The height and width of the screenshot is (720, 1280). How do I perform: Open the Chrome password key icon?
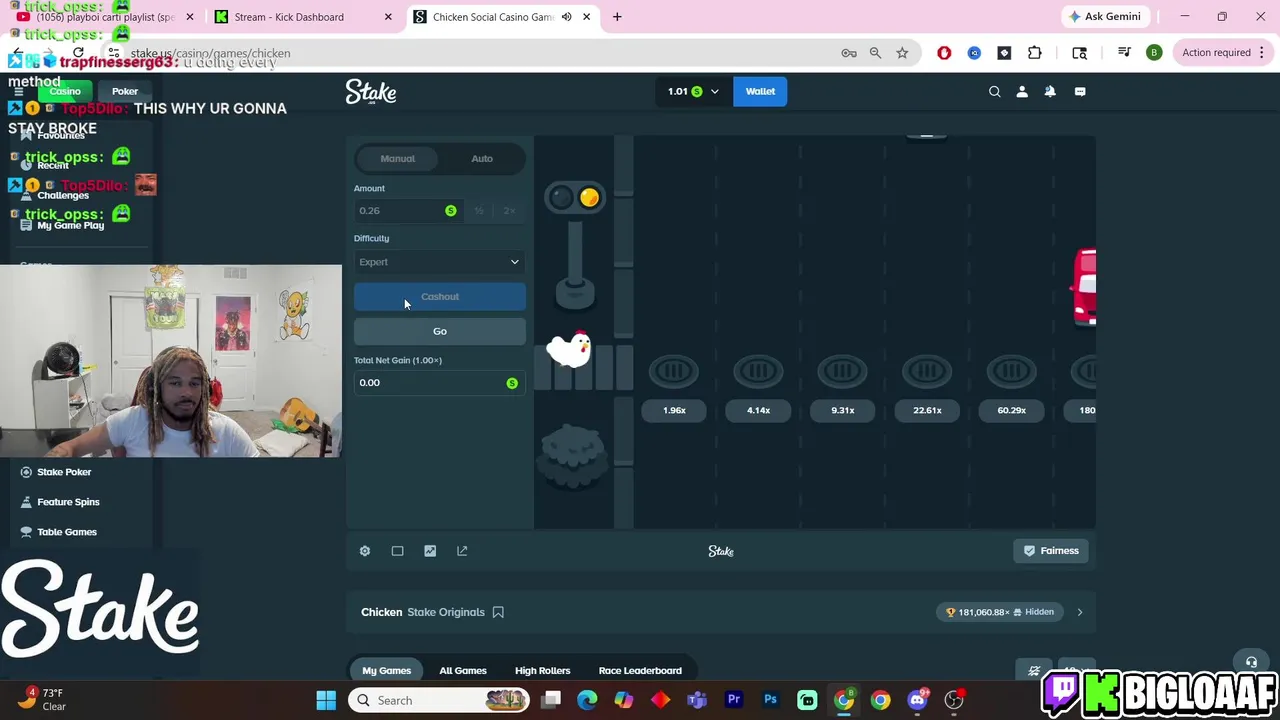(849, 53)
